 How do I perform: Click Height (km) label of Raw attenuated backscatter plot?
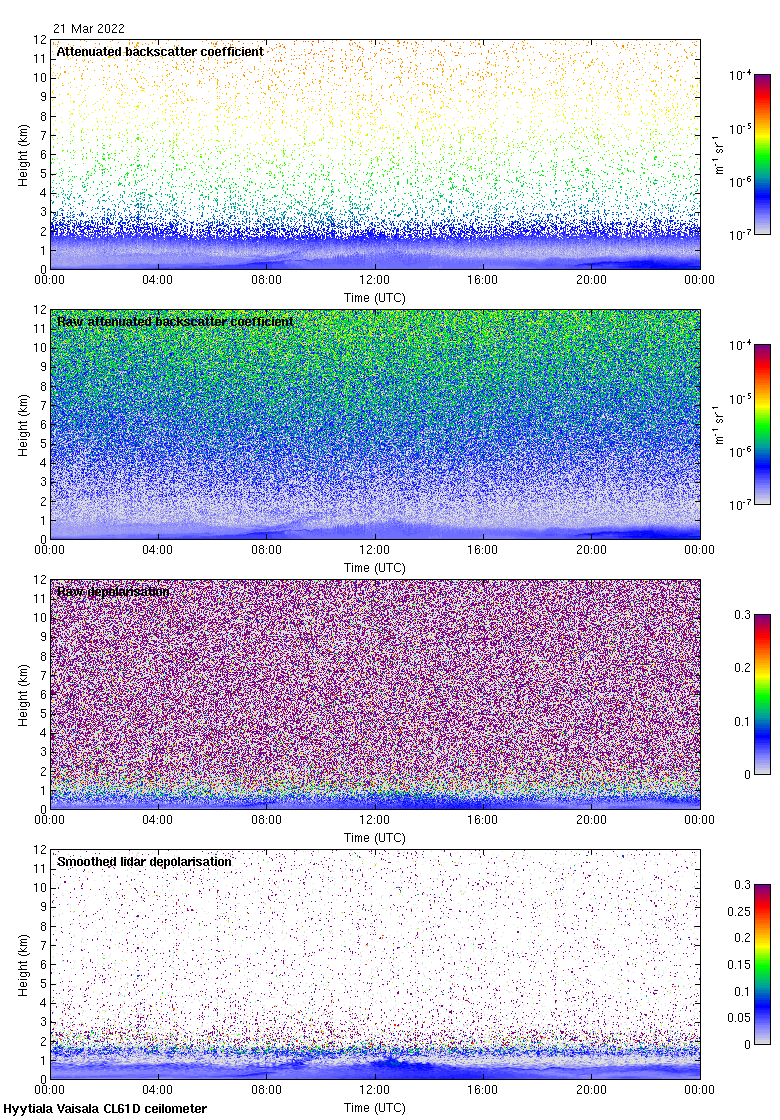(x=24, y=425)
